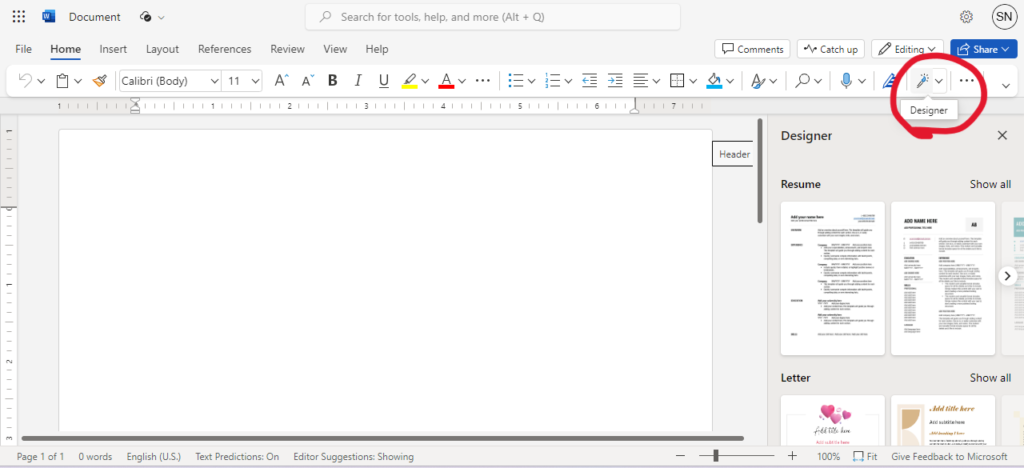Image resolution: width=1024 pixels, height=468 pixels.
Task: Open the Help tab
Action: [377, 49]
